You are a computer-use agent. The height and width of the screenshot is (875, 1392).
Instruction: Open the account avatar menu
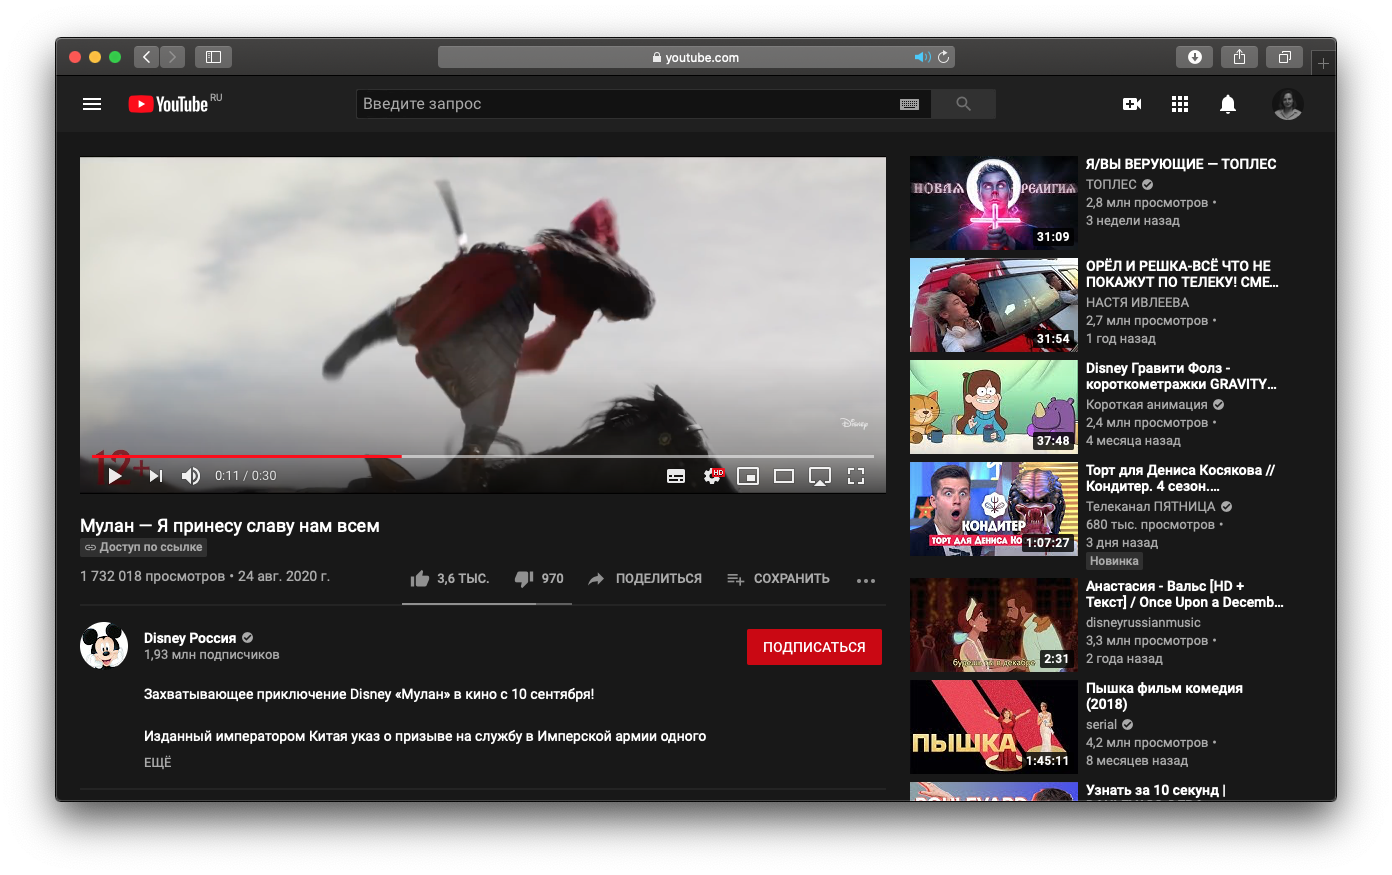[1288, 104]
